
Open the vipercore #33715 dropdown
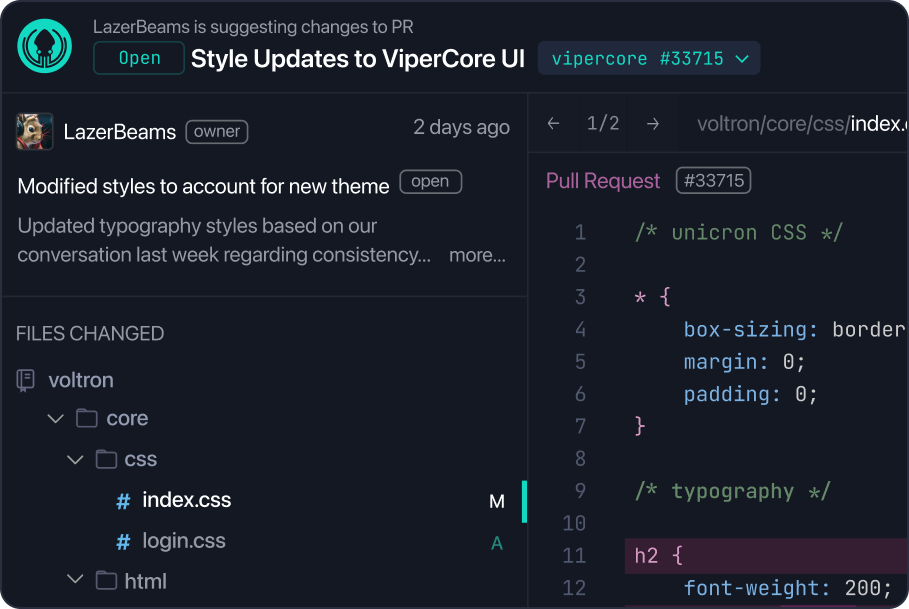point(649,58)
